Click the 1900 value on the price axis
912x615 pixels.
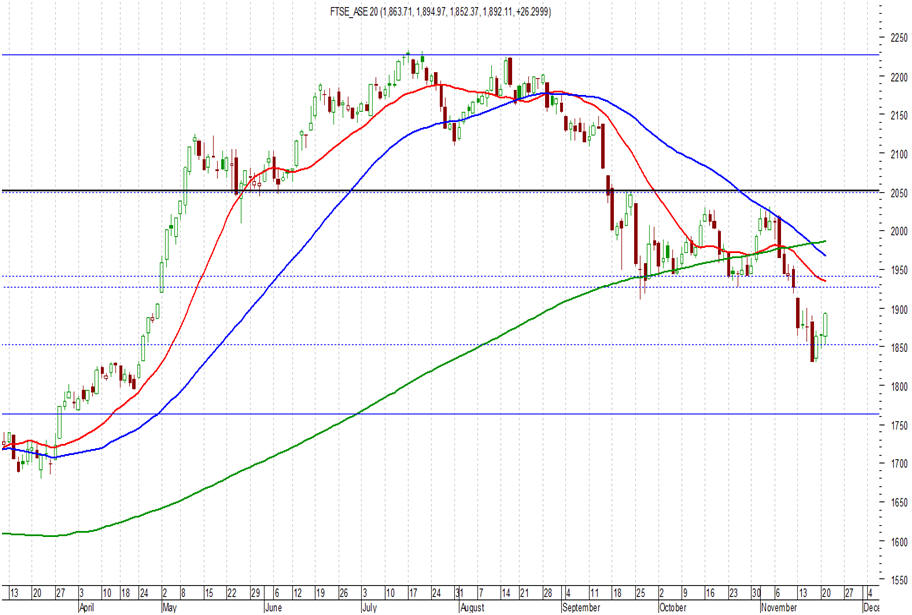[899, 310]
